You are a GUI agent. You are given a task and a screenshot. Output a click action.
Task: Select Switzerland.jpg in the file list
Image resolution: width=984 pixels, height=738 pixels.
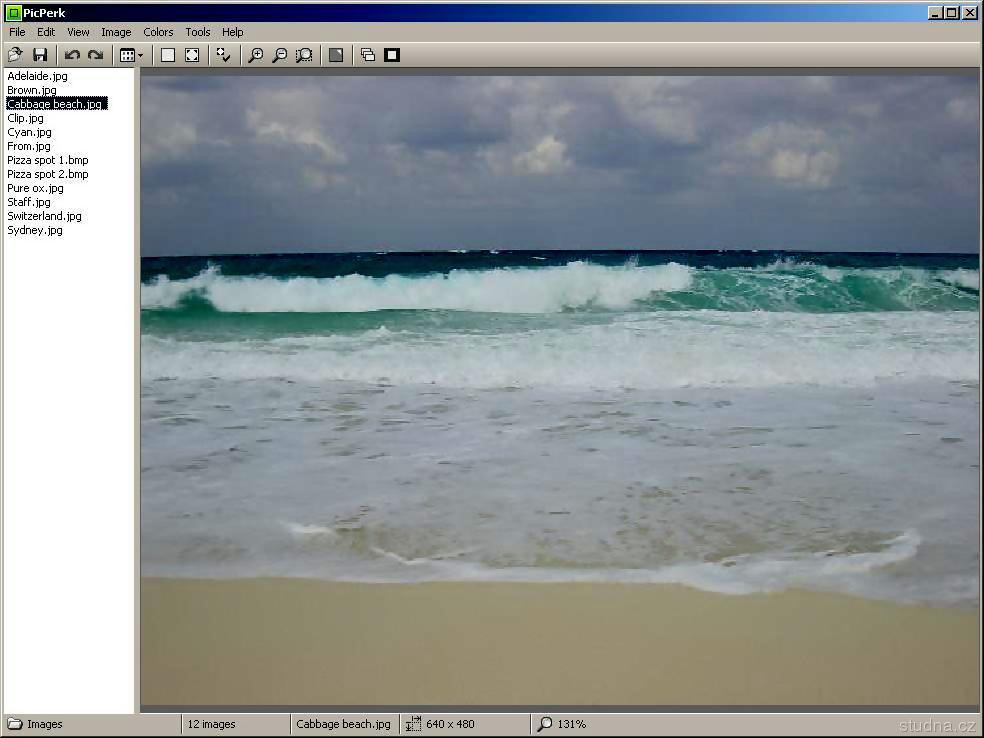point(44,216)
